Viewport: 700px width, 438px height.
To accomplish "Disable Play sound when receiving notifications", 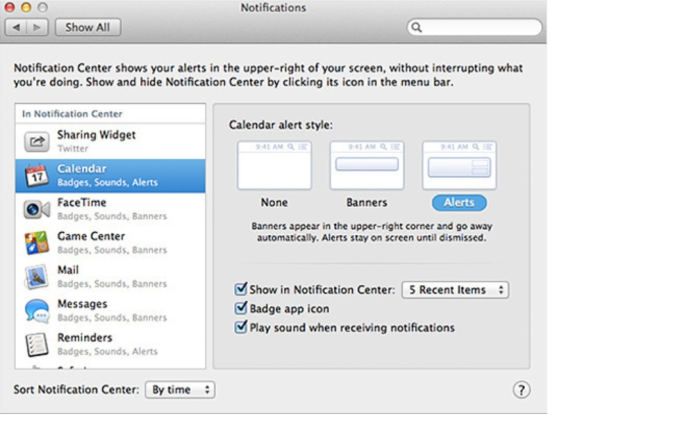I will [x=241, y=327].
